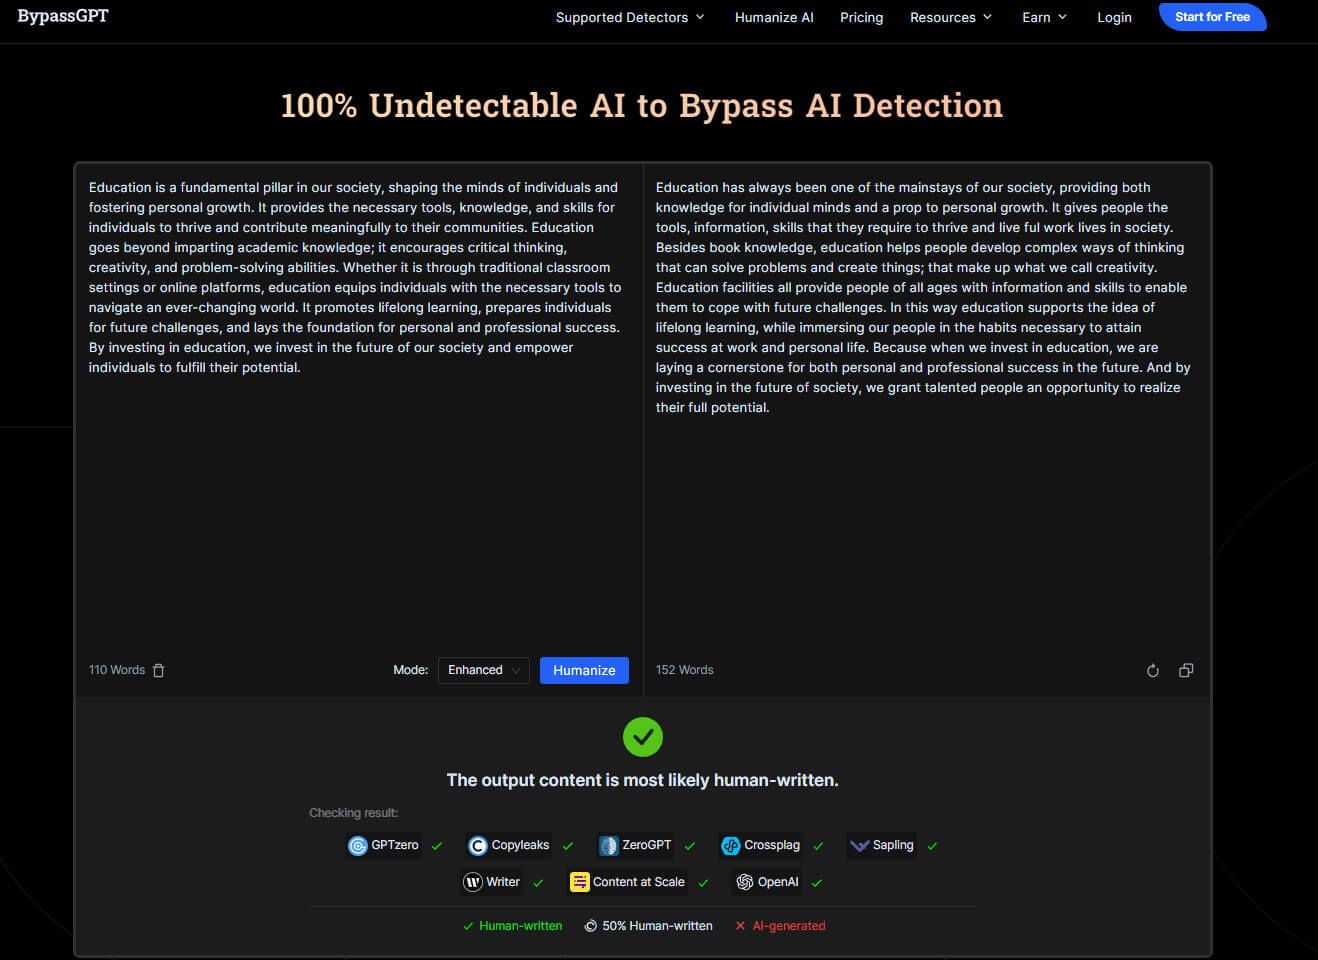Click the 110 Words counter
Image resolution: width=1318 pixels, height=960 pixels.
point(117,670)
